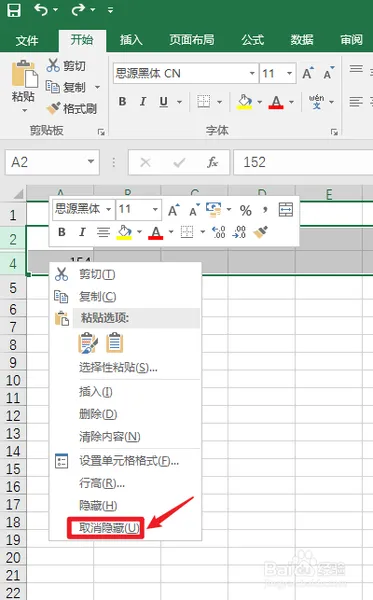Switch to the 插入 ribbon tab

131,40
